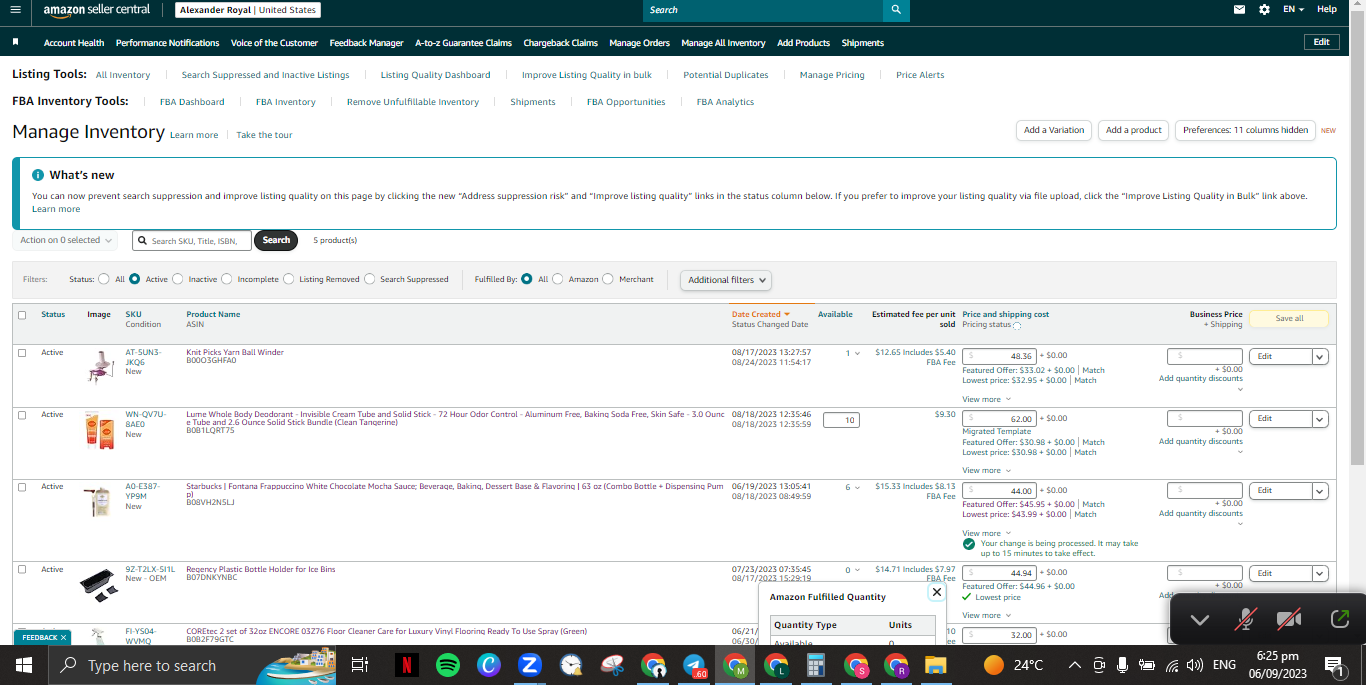The width and height of the screenshot is (1366, 685).
Task: Open Manage Orders in the top nav
Action: 639,43
